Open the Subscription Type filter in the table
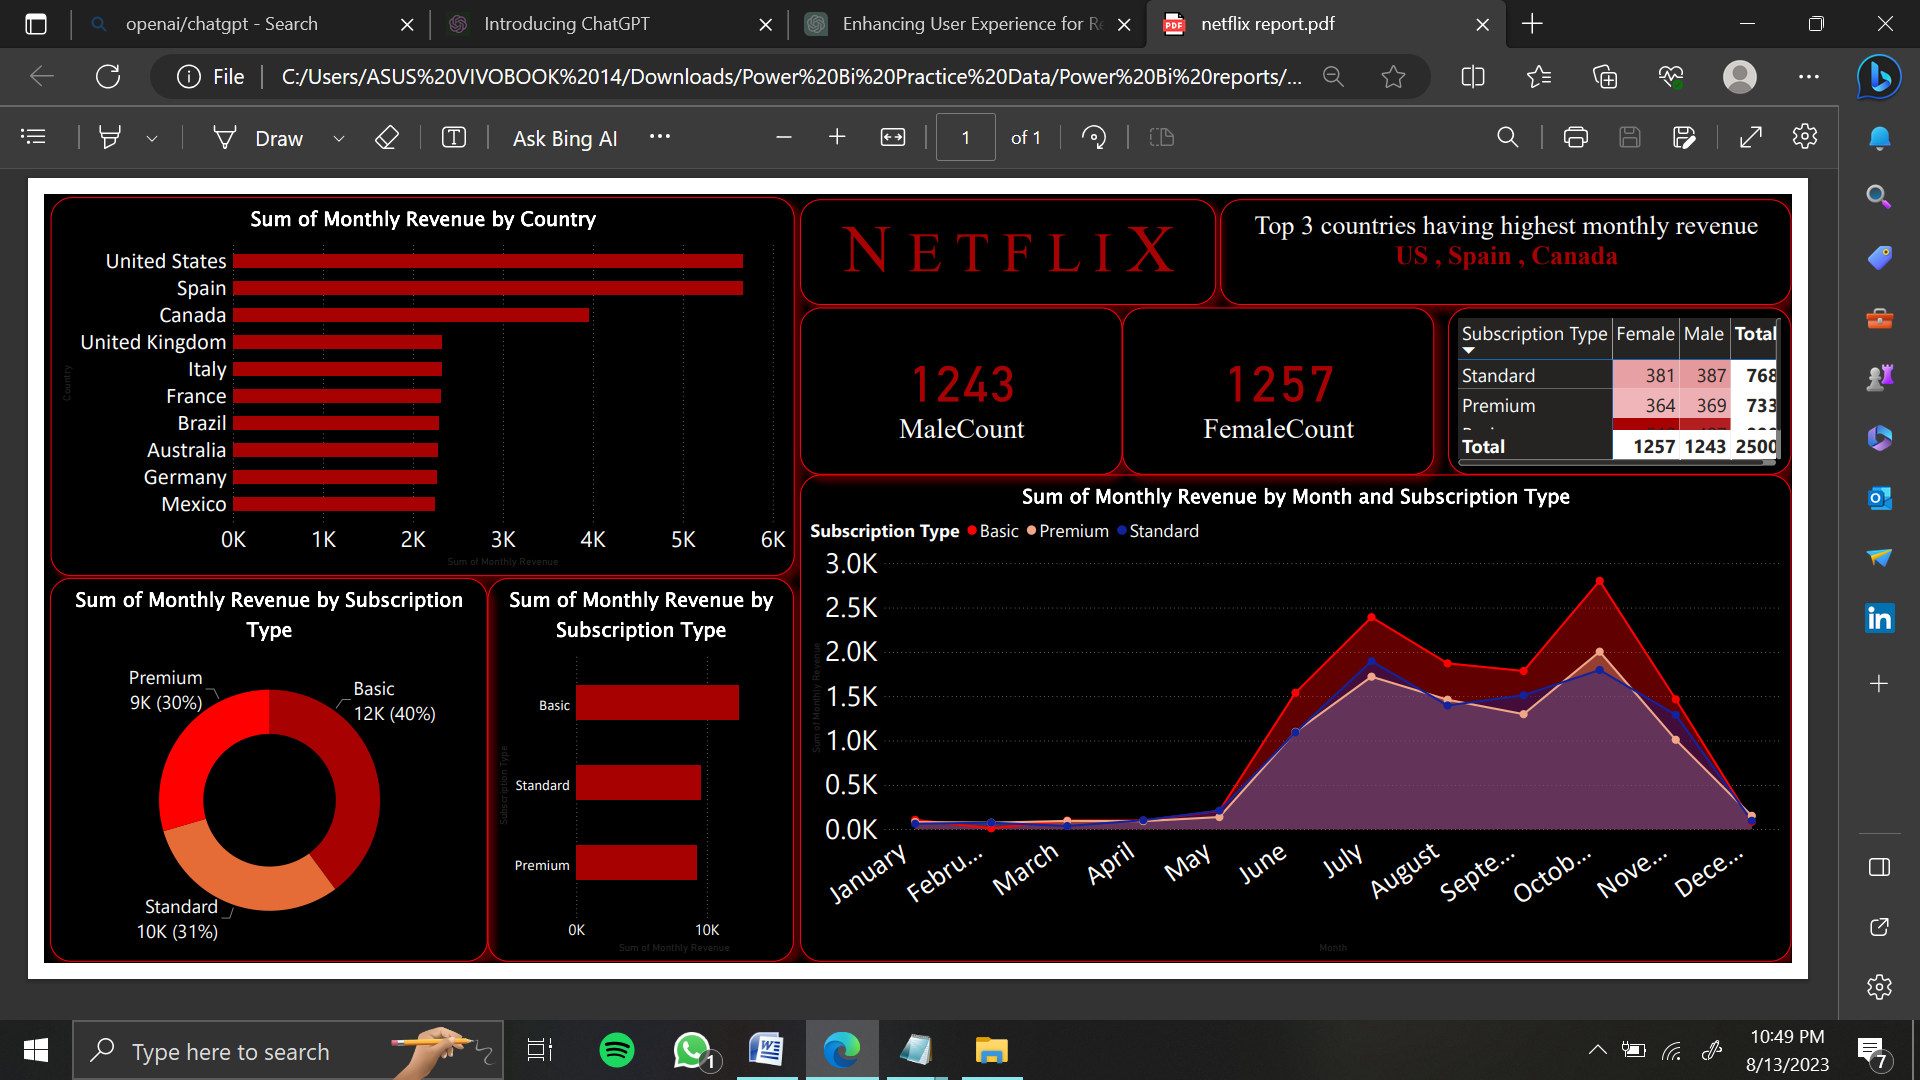Viewport: 1920px width, 1080px height. click(1468, 351)
